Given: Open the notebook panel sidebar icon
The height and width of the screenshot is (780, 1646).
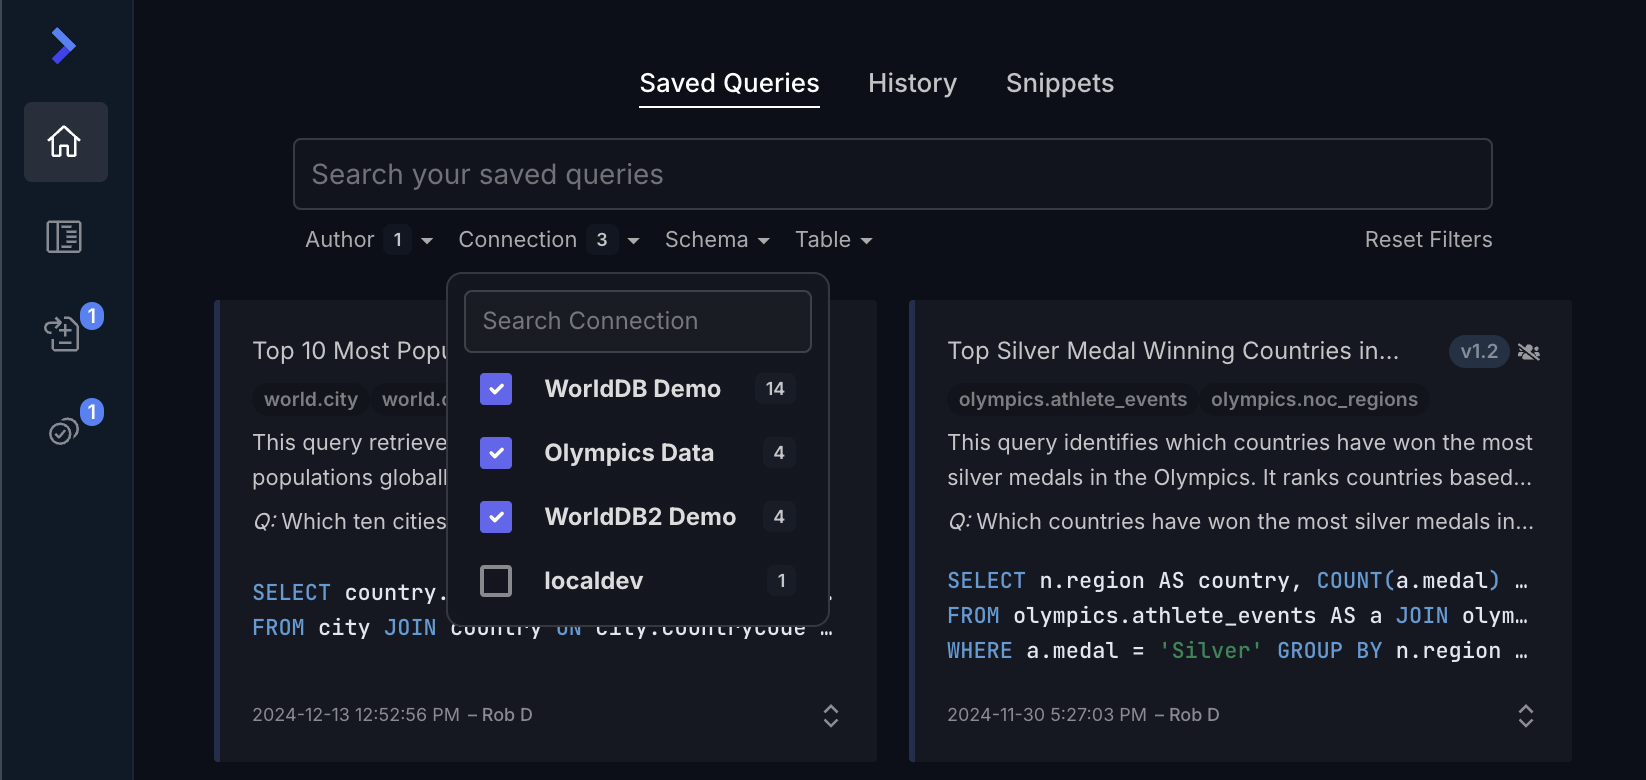Looking at the screenshot, I should pos(64,237).
